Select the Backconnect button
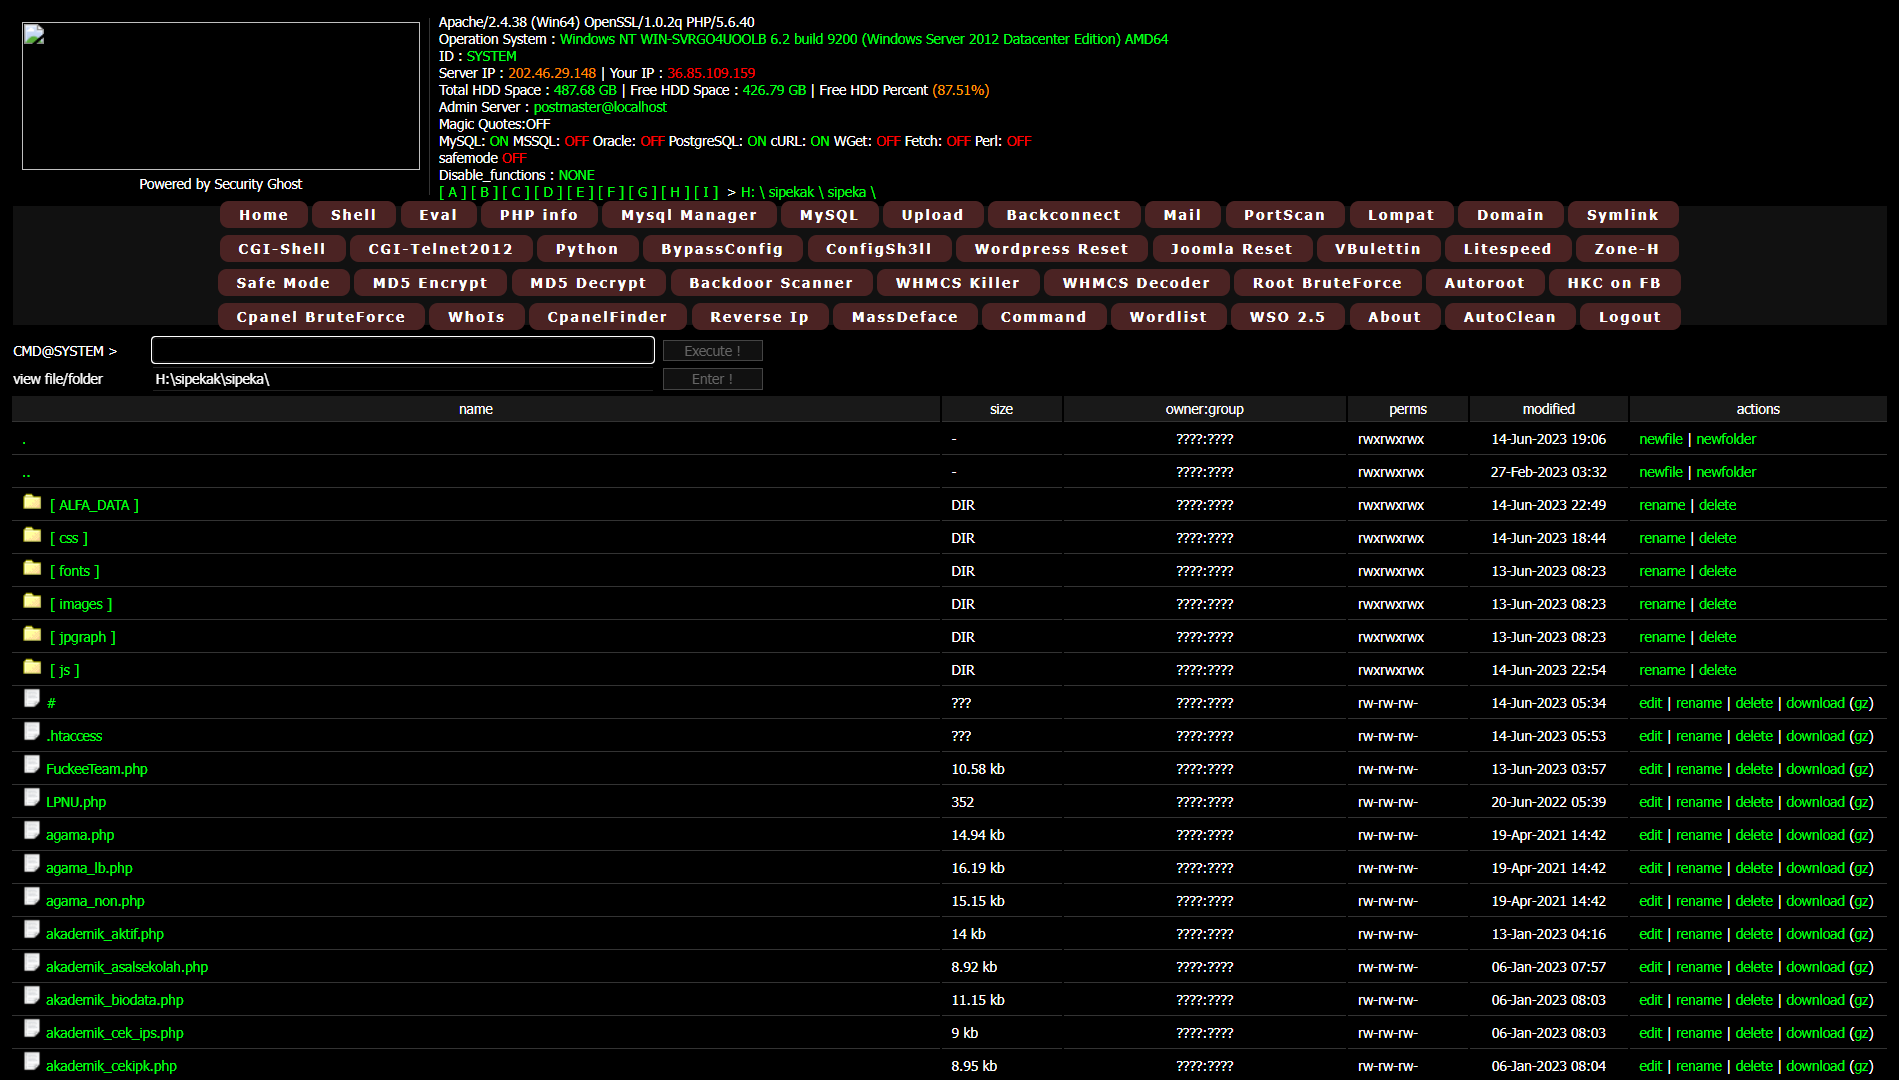This screenshot has width=1899, height=1080. pos(1064,215)
